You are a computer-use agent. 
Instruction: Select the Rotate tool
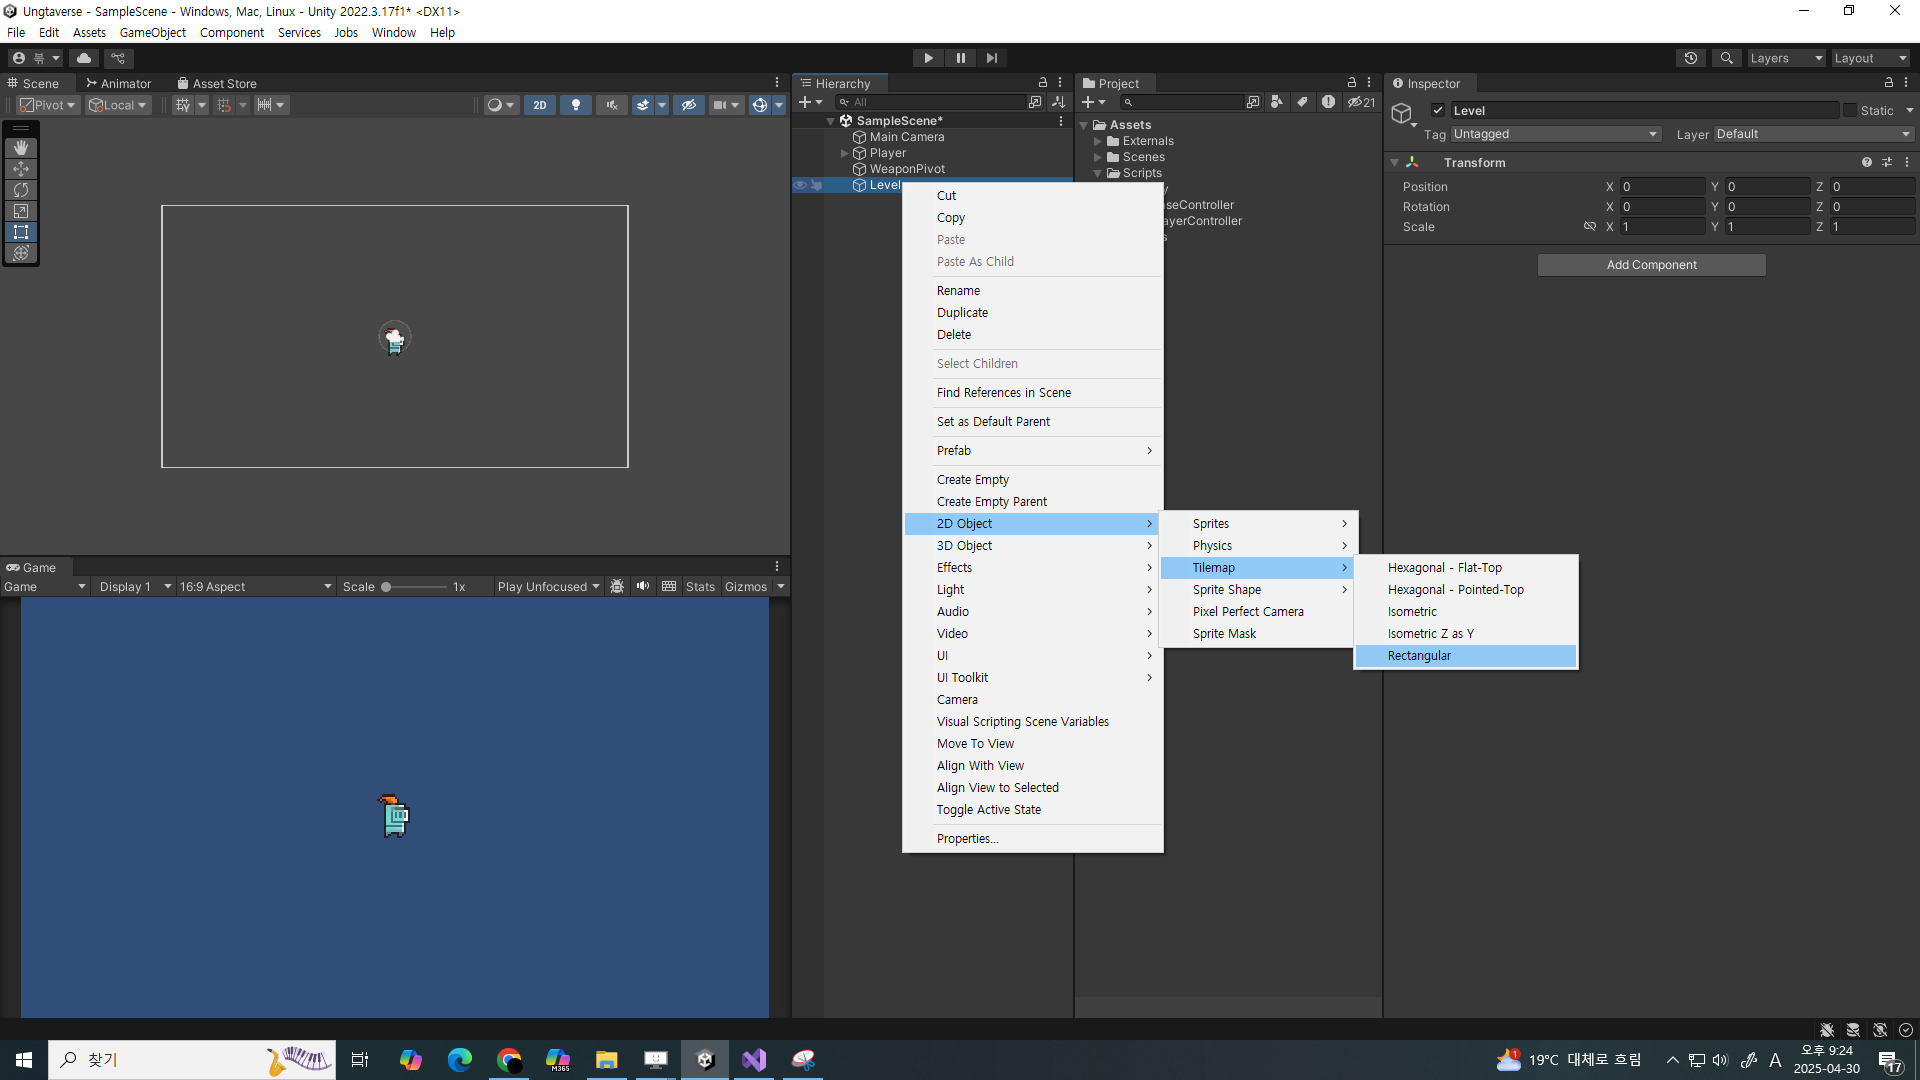21,190
